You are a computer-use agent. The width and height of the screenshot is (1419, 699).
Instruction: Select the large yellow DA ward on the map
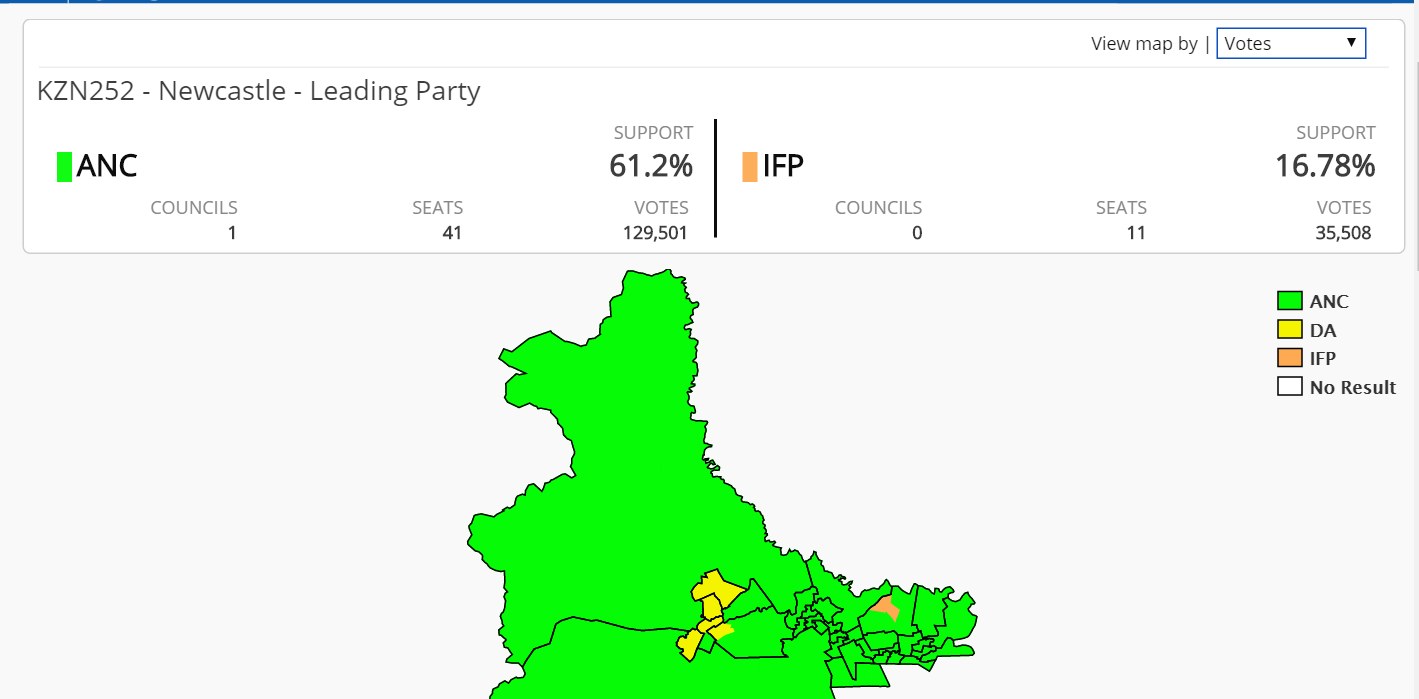pos(715,593)
